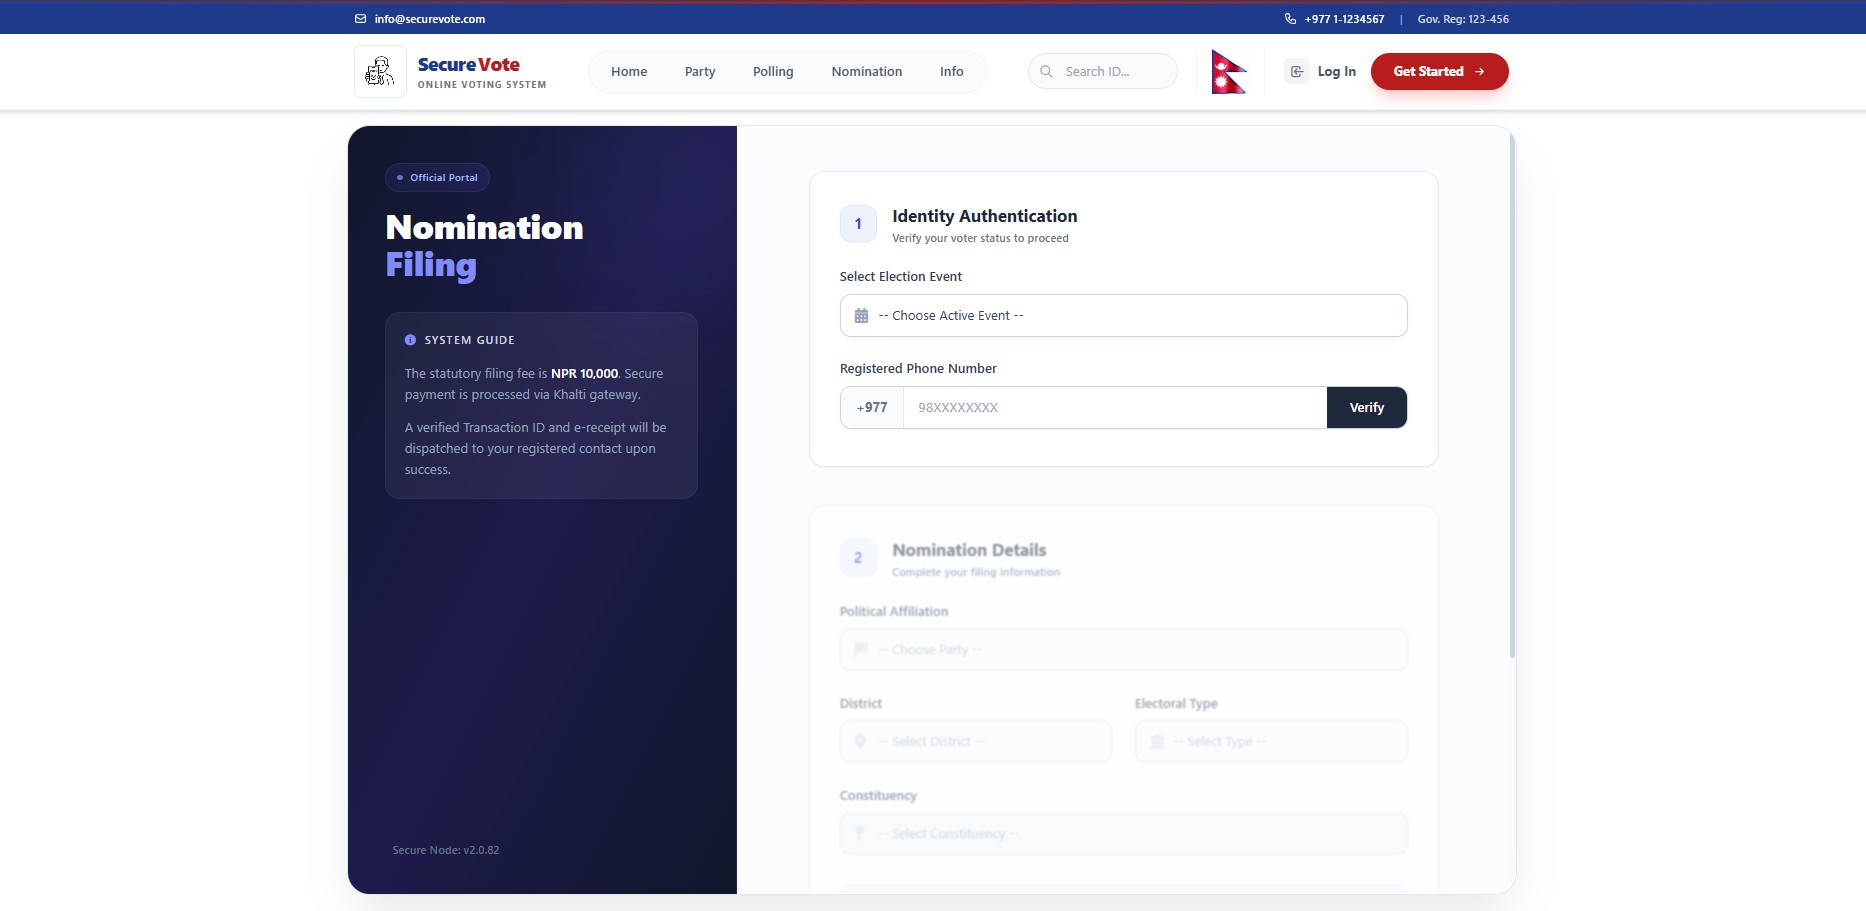The width and height of the screenshot is (1866, 911).
Task: Open the Electoral Type dropdown
Action: (1270, 742)
